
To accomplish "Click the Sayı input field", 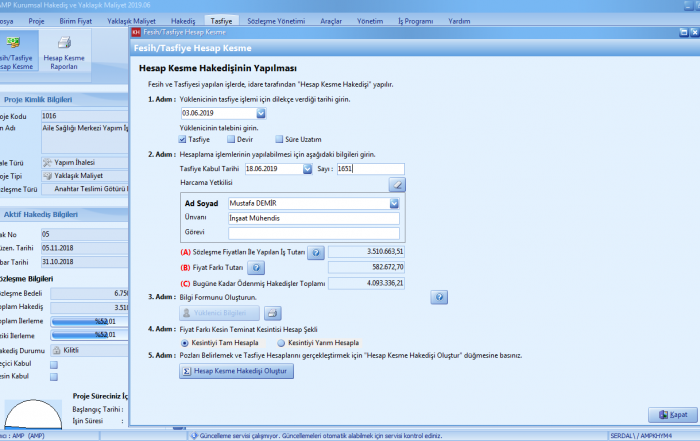I will click(370, 169).
